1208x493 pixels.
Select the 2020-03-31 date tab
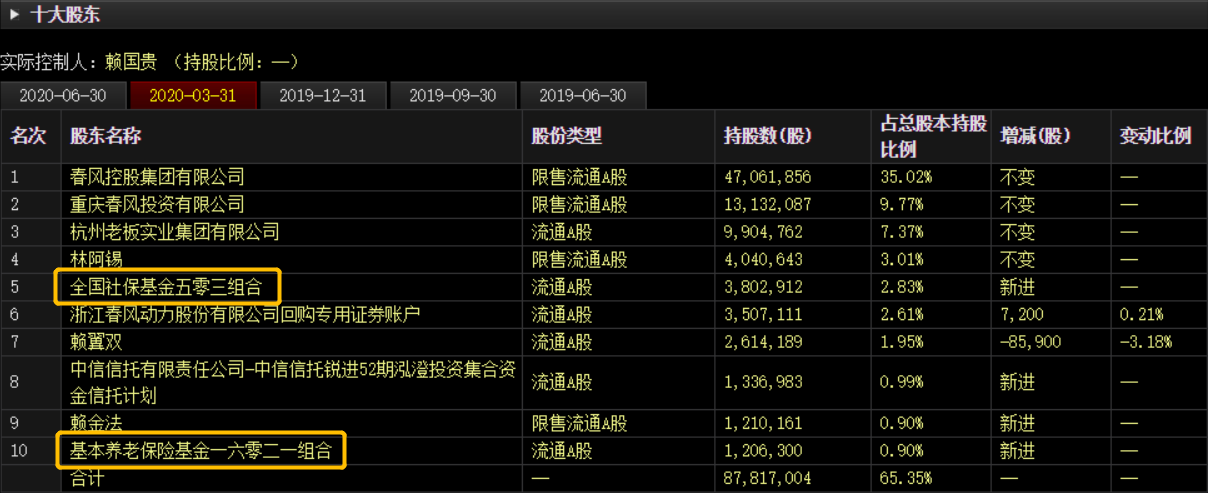click(x=193, y=96)
